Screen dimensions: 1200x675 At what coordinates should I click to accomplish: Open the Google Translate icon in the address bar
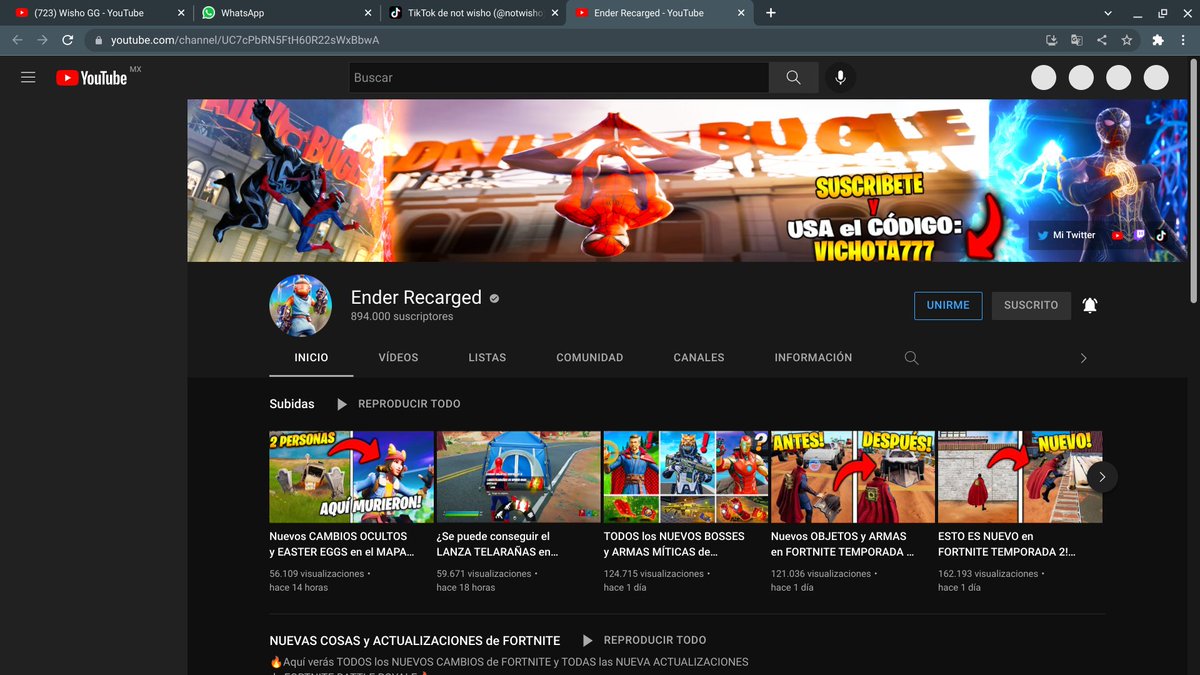tap(1076, 40)
